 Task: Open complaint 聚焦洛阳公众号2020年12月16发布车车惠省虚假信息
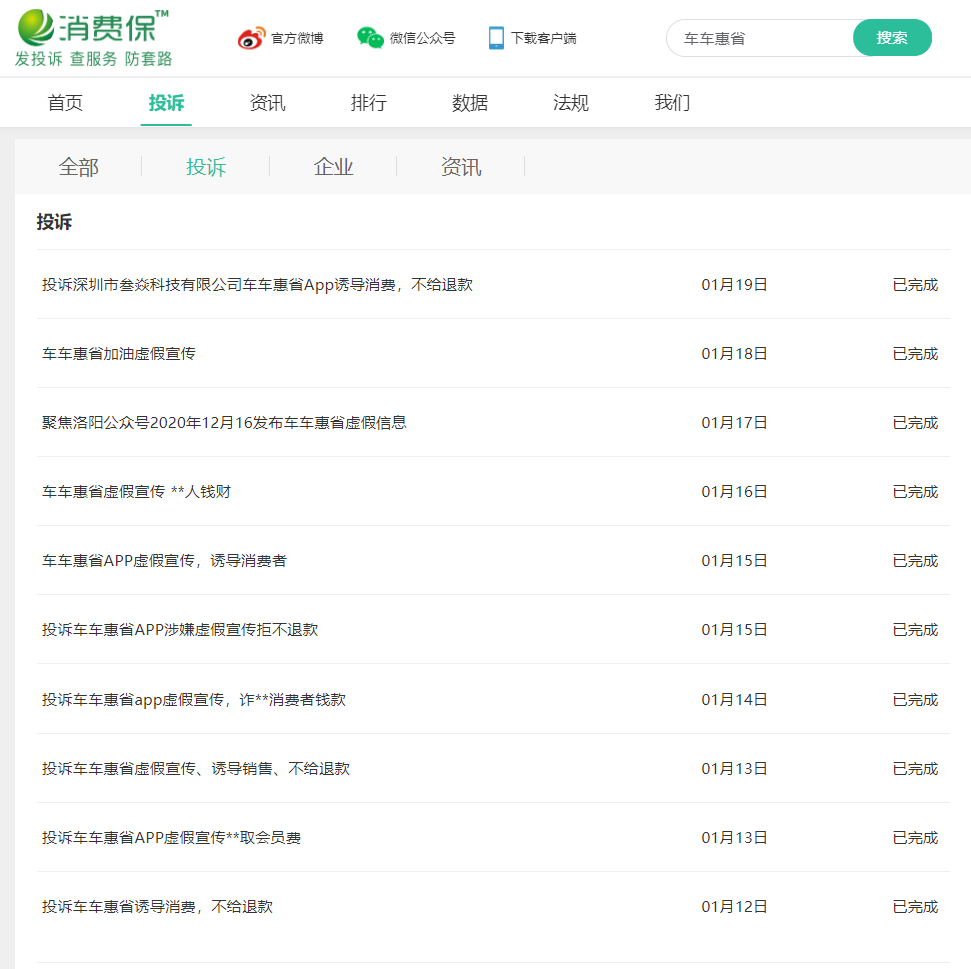[x=224, y=423]
